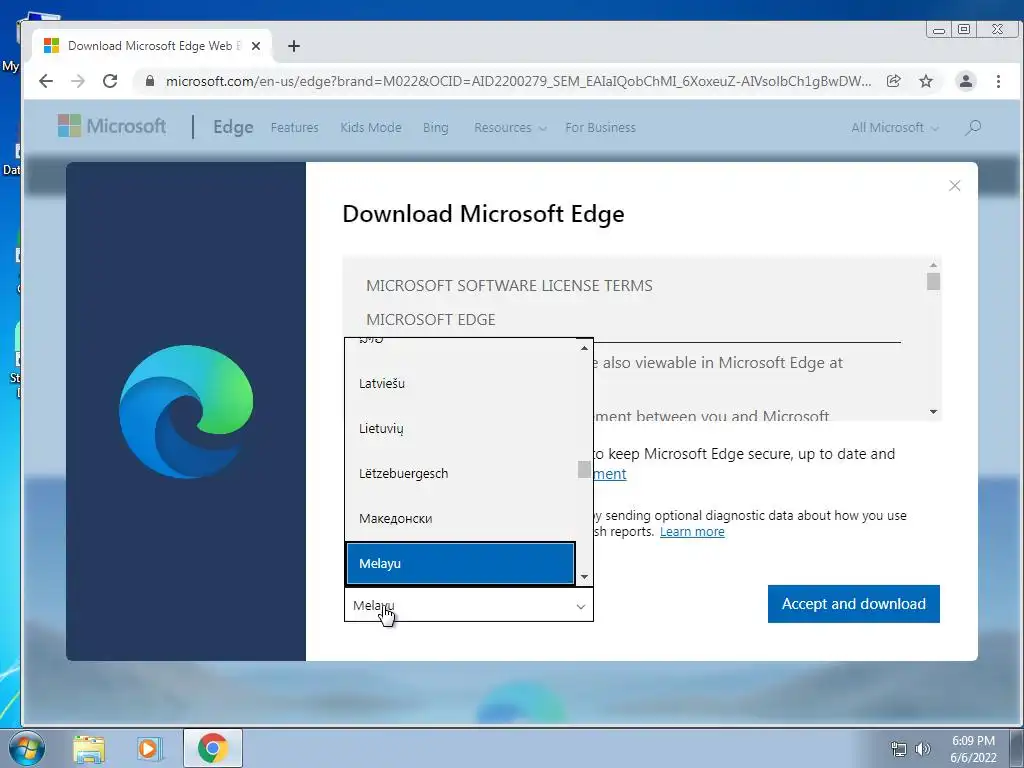Select the highlighted Melayu option
Viewport: 1024px width, 768px height.
tap(460, 563)
